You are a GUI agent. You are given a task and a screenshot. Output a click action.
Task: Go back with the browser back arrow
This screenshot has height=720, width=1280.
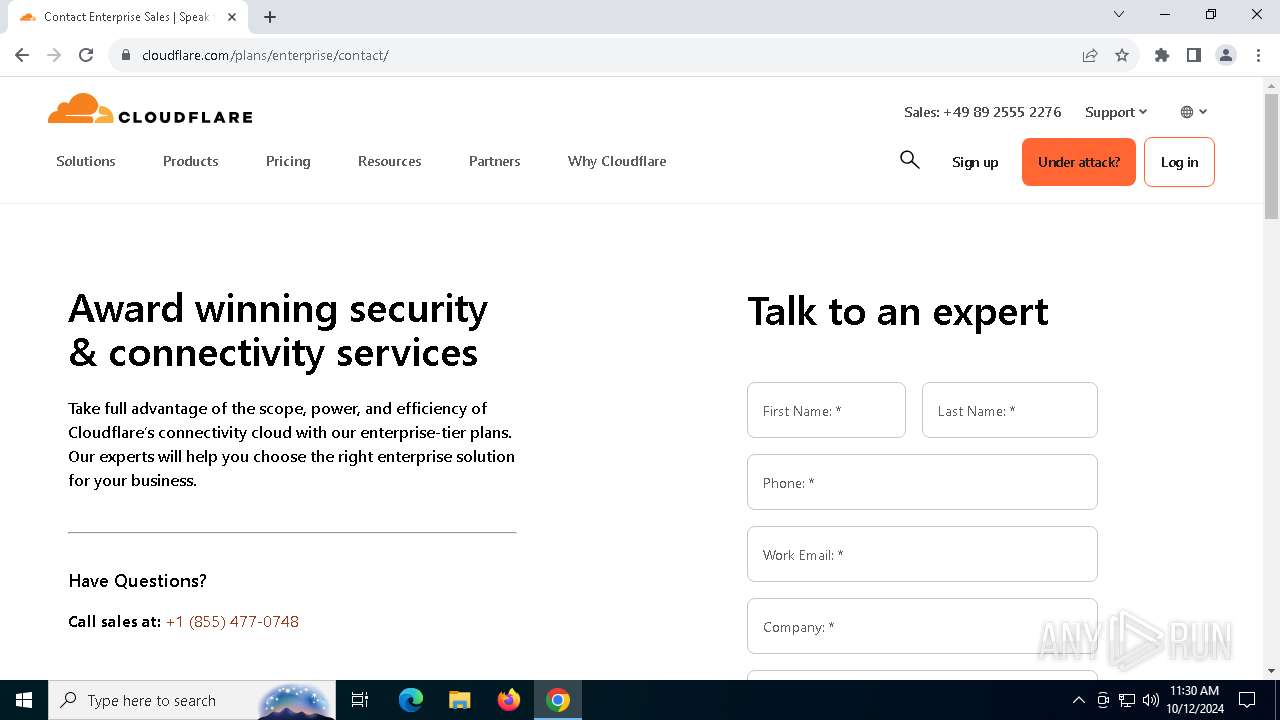pyautogui.click(x=22, y=55)
